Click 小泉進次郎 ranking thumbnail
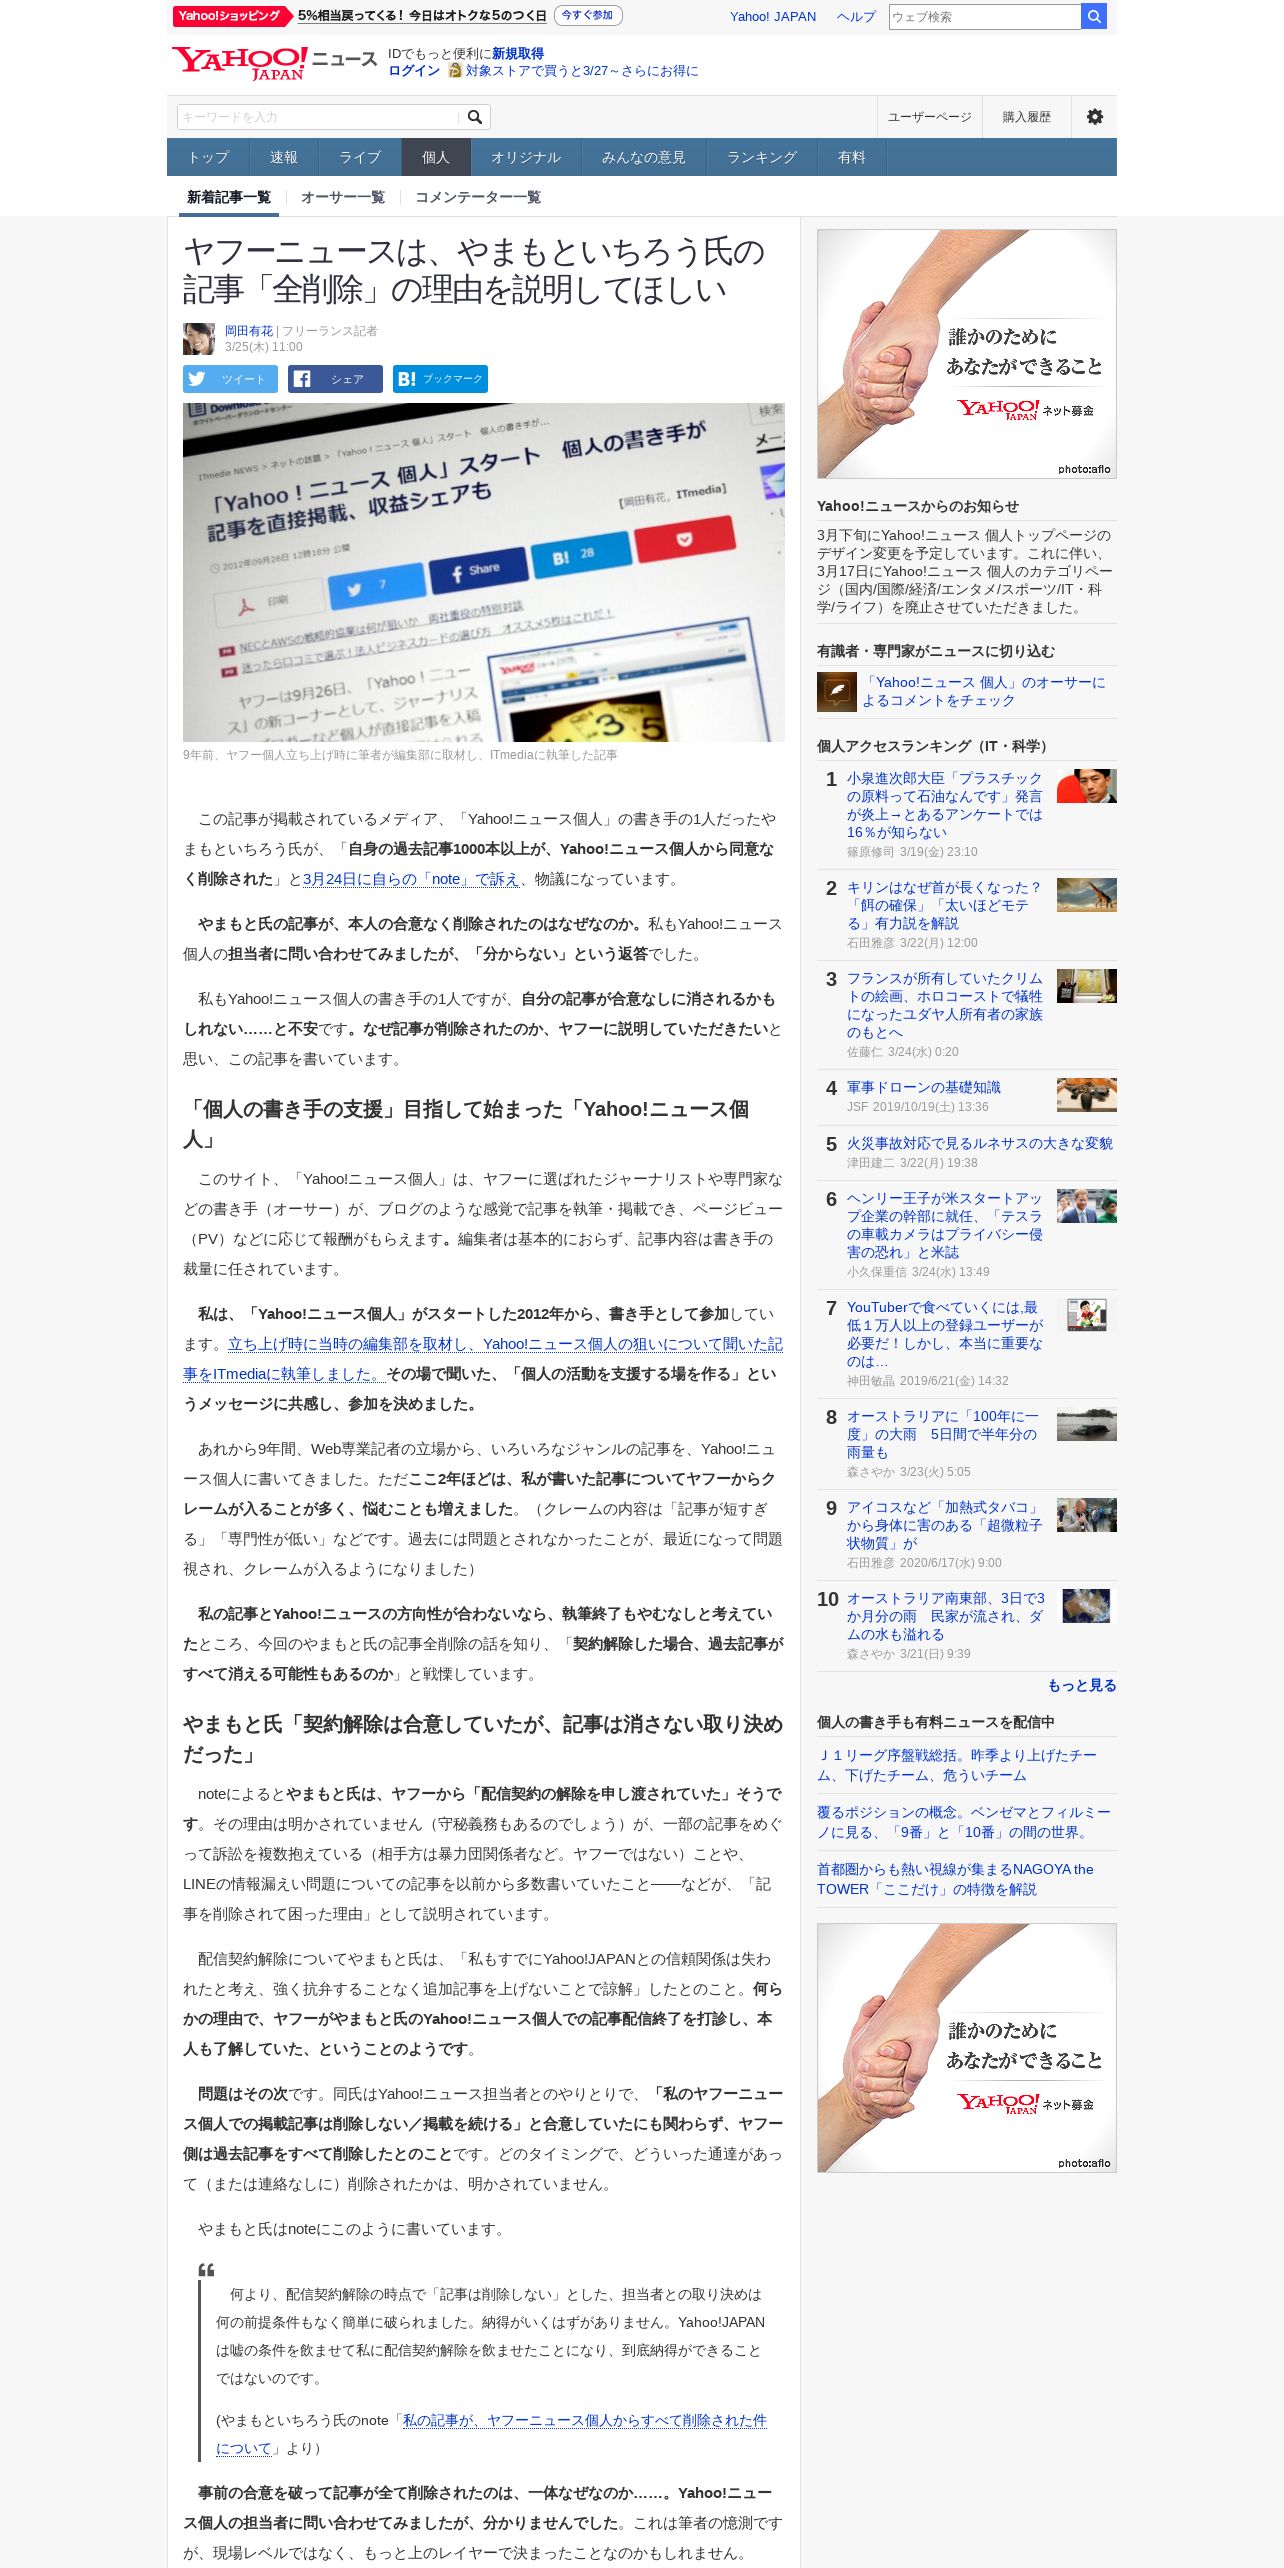 1087,786
